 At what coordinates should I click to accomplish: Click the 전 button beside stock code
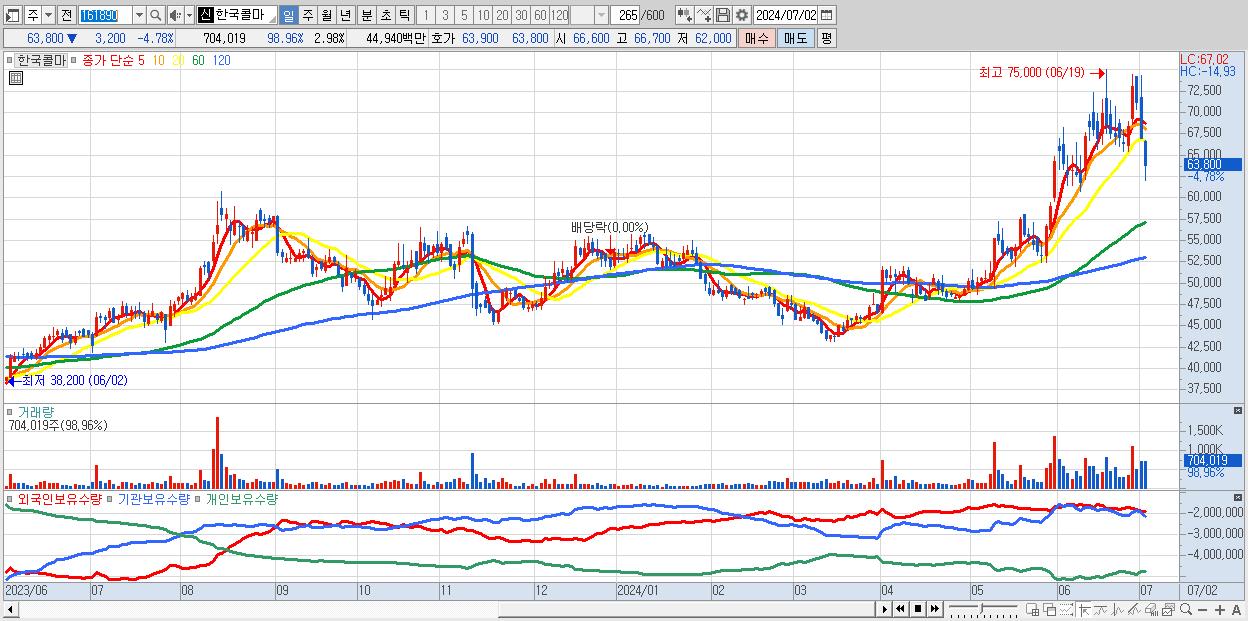[66, 15]
